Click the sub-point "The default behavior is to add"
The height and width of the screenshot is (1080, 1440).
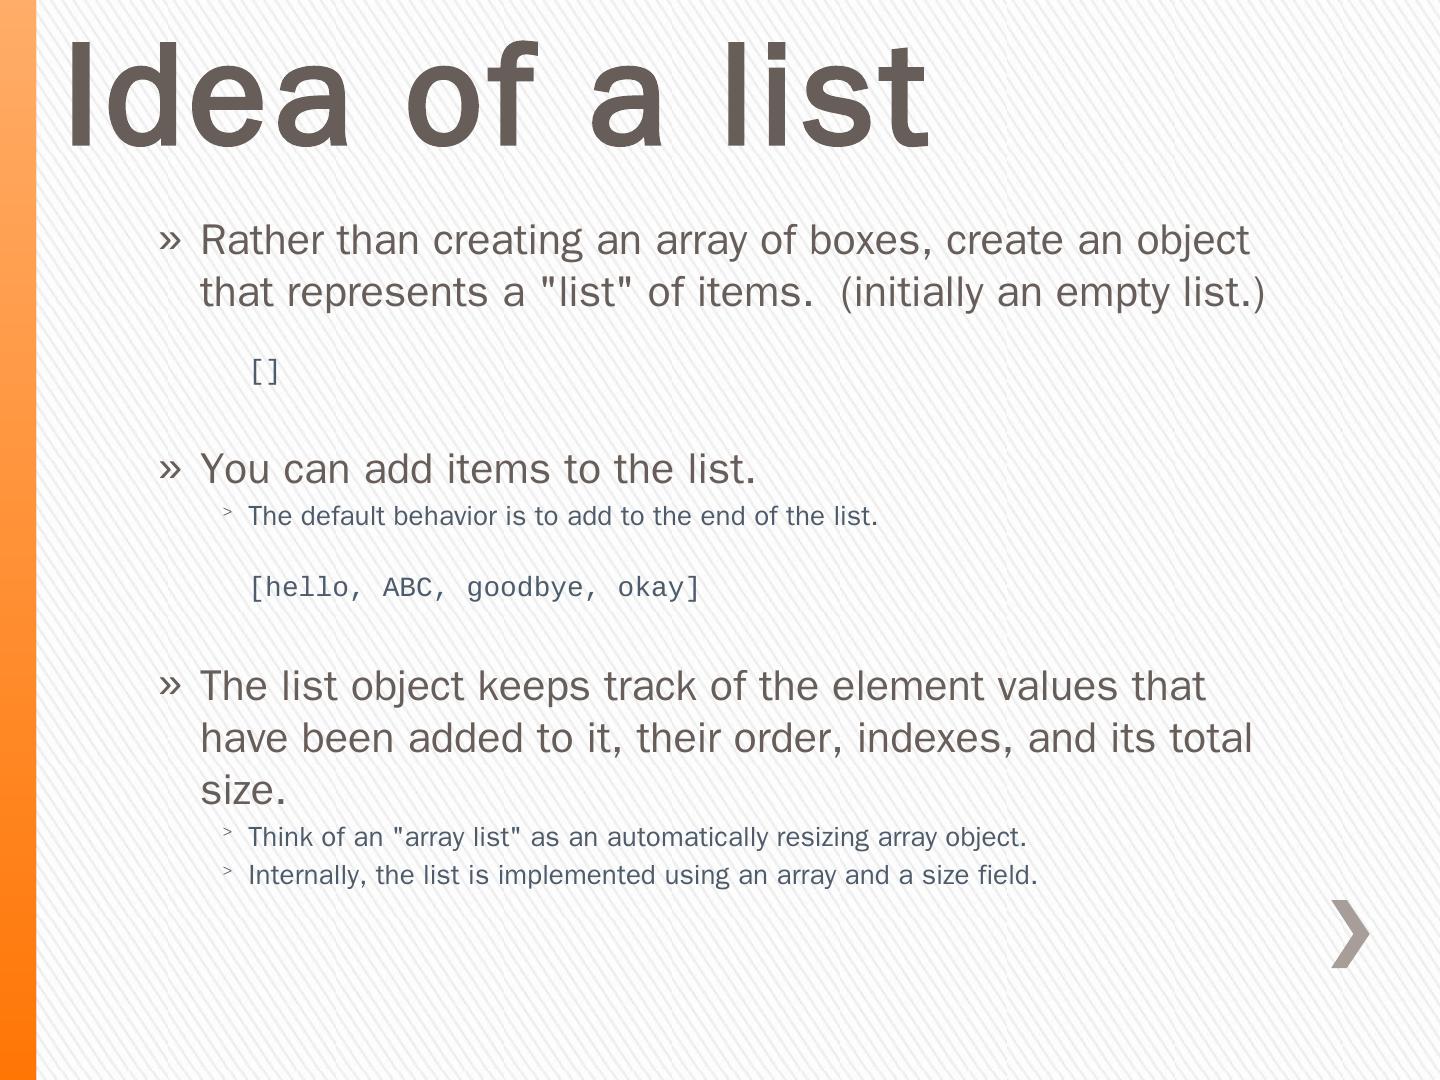(x=562, y=516)
